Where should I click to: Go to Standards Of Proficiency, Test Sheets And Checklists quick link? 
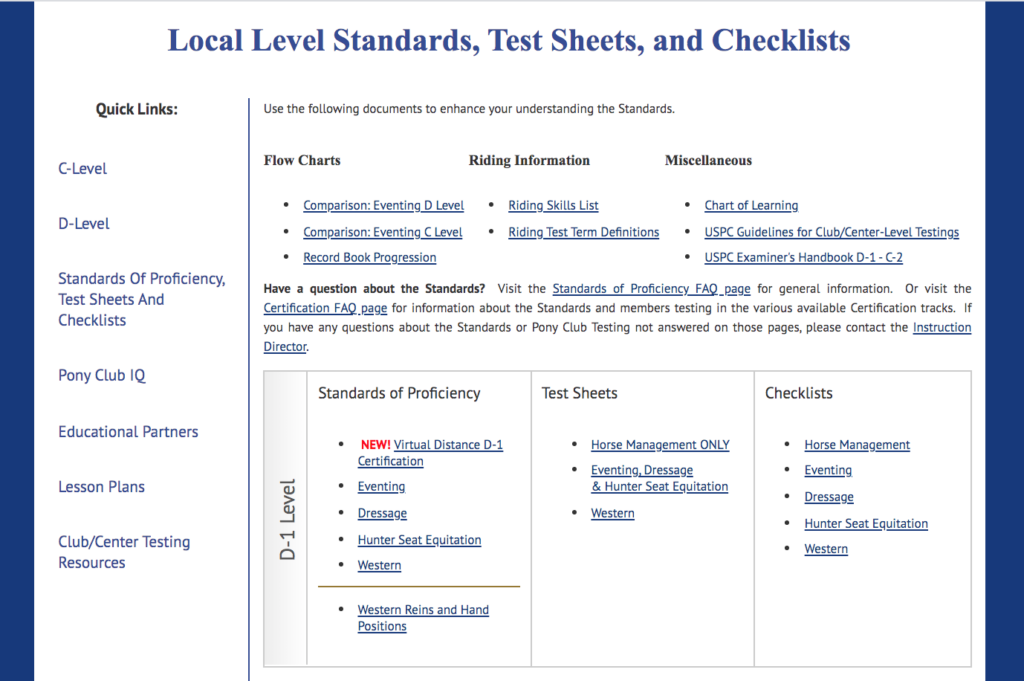pos(142,299)
